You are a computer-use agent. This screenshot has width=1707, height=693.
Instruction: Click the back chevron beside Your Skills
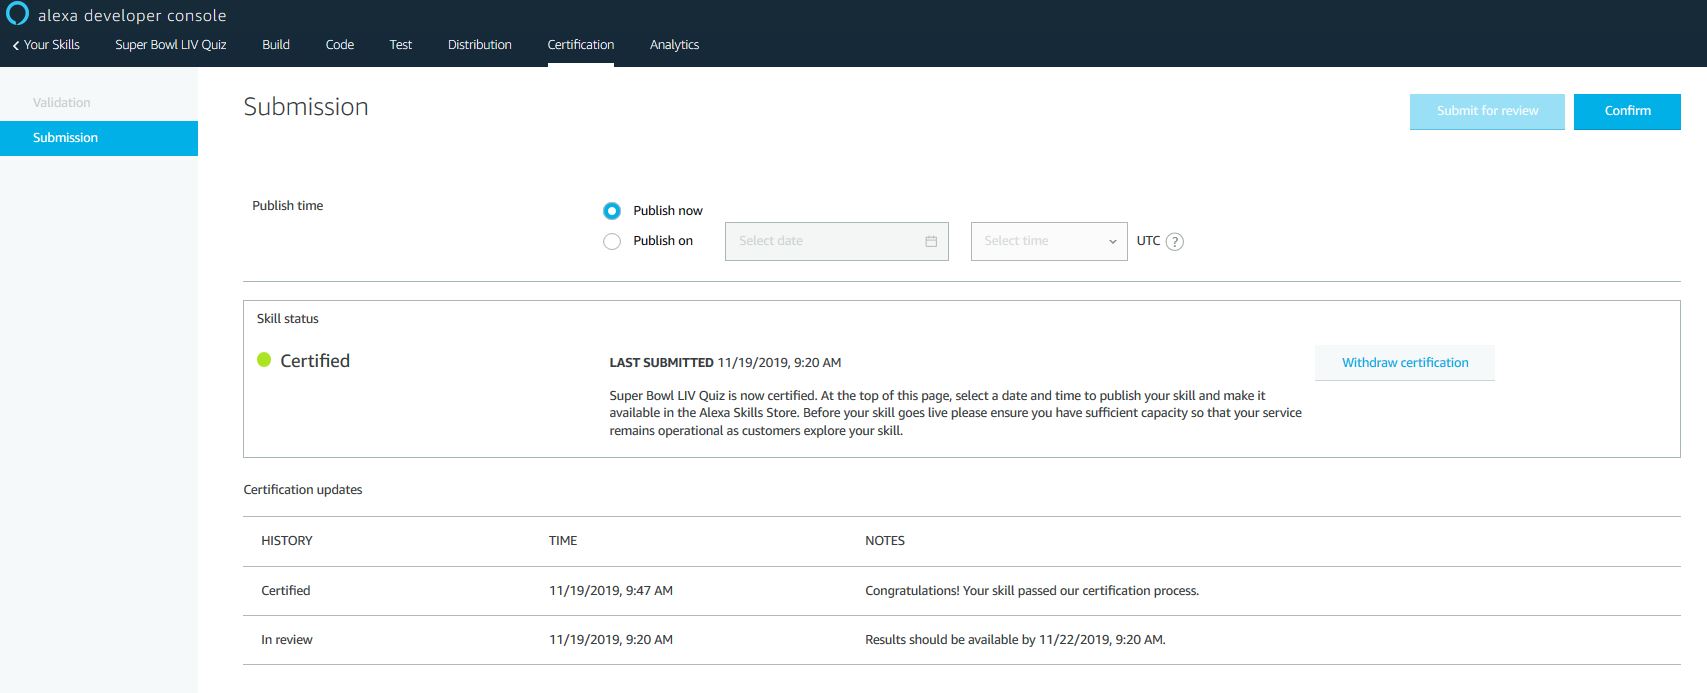click(x=15, y=45)
